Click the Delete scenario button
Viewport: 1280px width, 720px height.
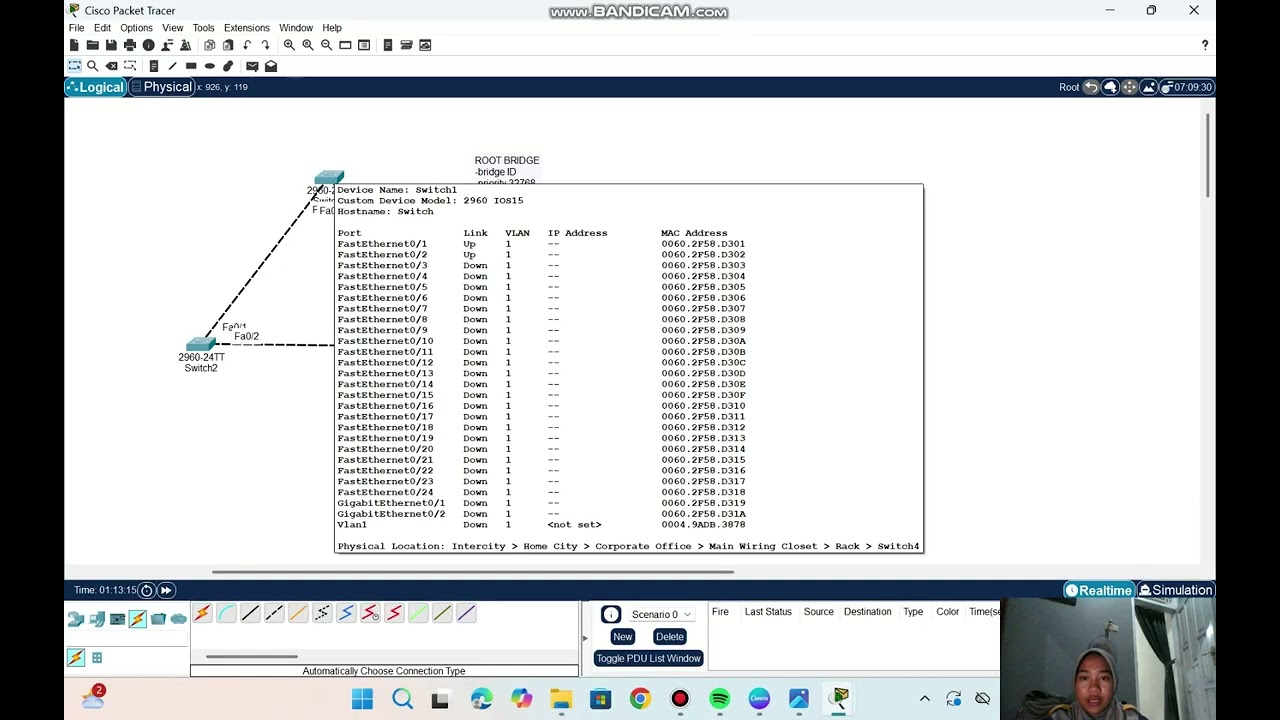pos(669,636)
